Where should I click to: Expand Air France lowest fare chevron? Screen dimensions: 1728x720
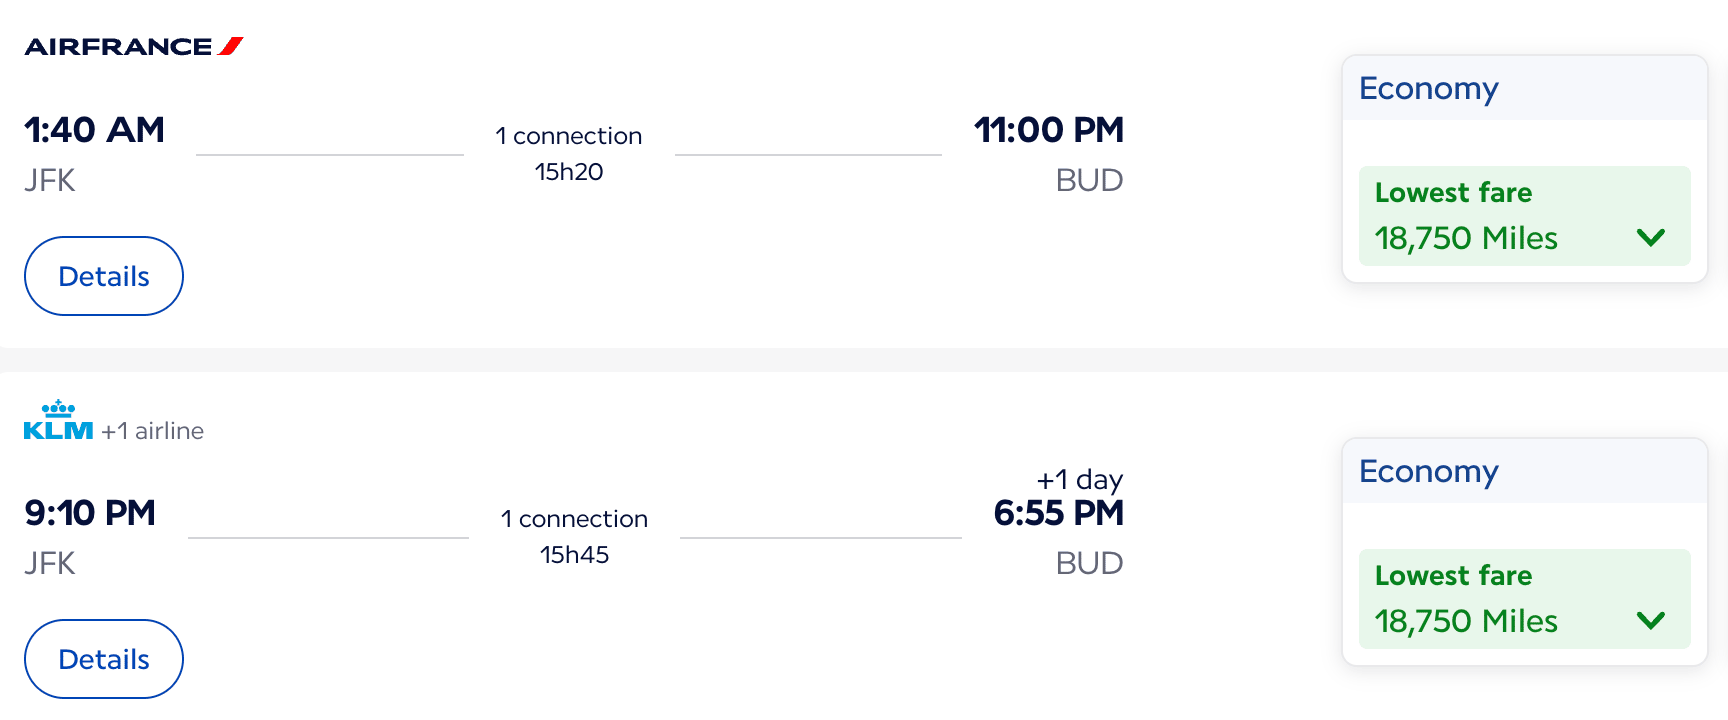click(1651, 237)
